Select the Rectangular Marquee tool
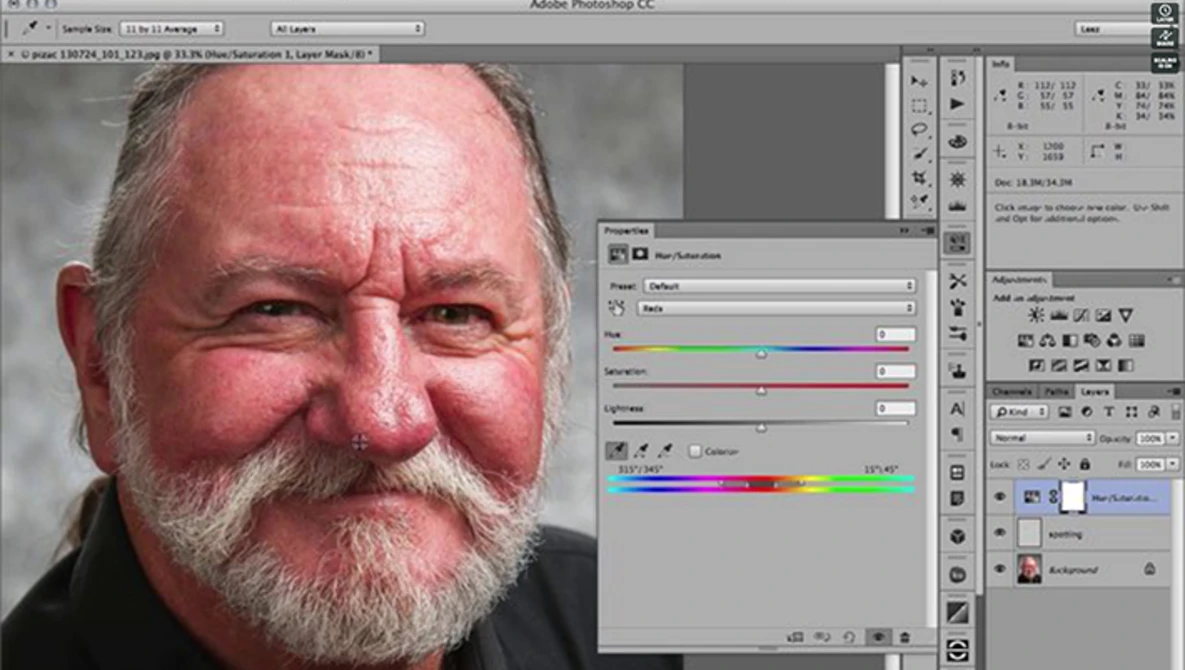Viewport: 1185px width, 670px height. tap(919, 105)
